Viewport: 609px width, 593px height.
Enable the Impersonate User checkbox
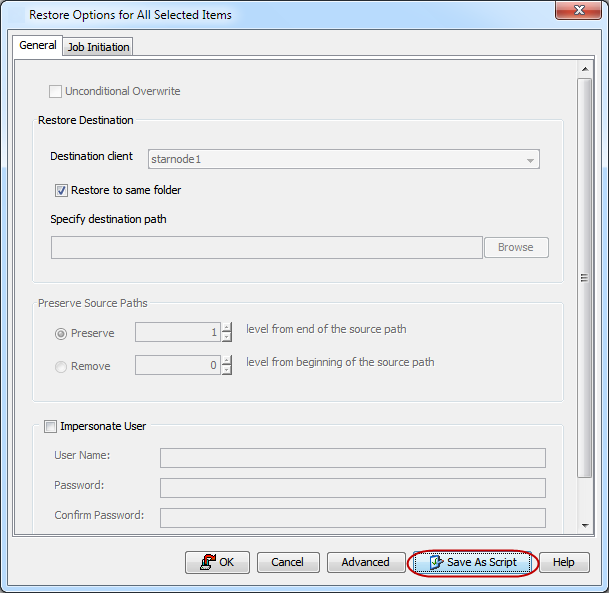pos(51,426)
